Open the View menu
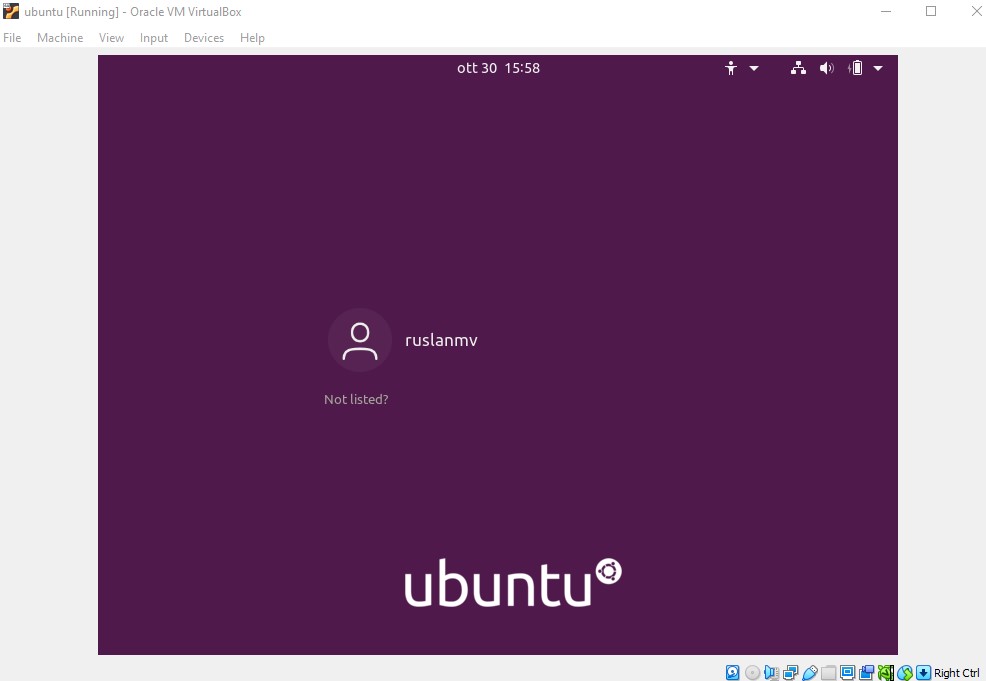The image size is (986, 681). click(x=111, y=38)
